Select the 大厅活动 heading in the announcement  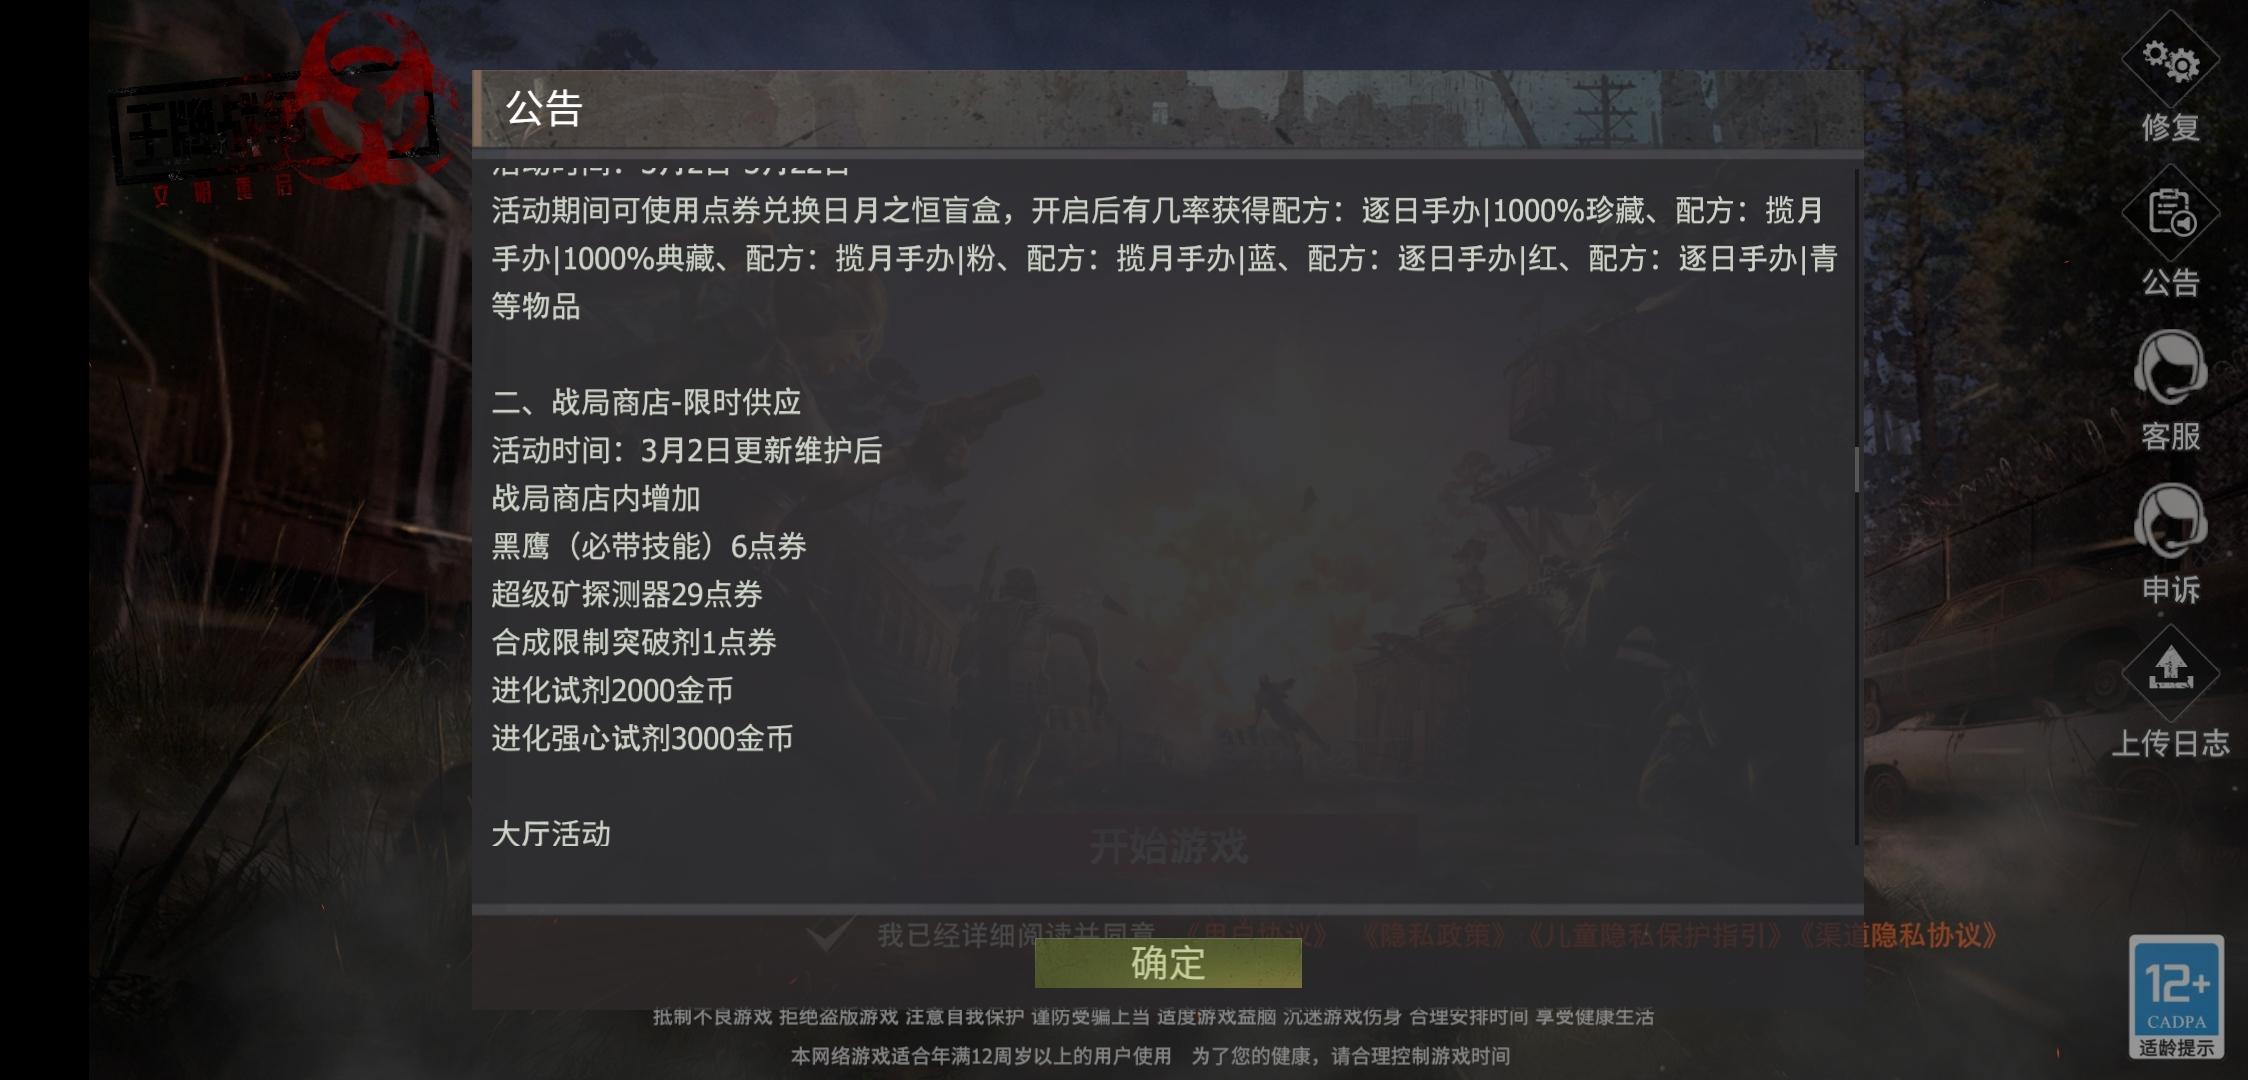tap(551, 834)
